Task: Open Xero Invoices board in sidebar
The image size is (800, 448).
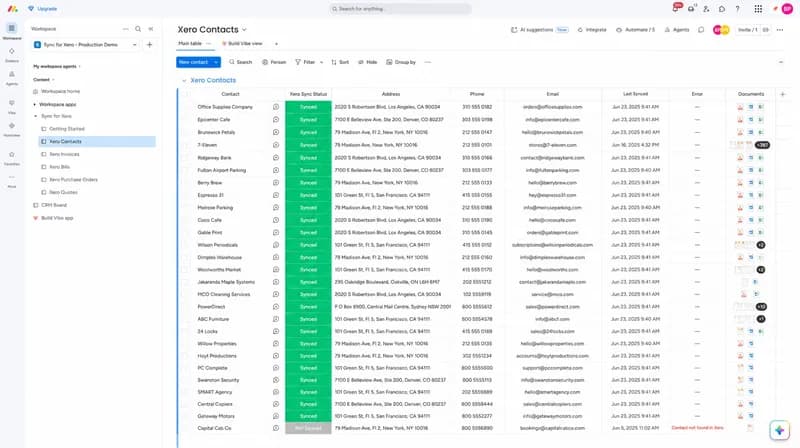Action: 64,154
